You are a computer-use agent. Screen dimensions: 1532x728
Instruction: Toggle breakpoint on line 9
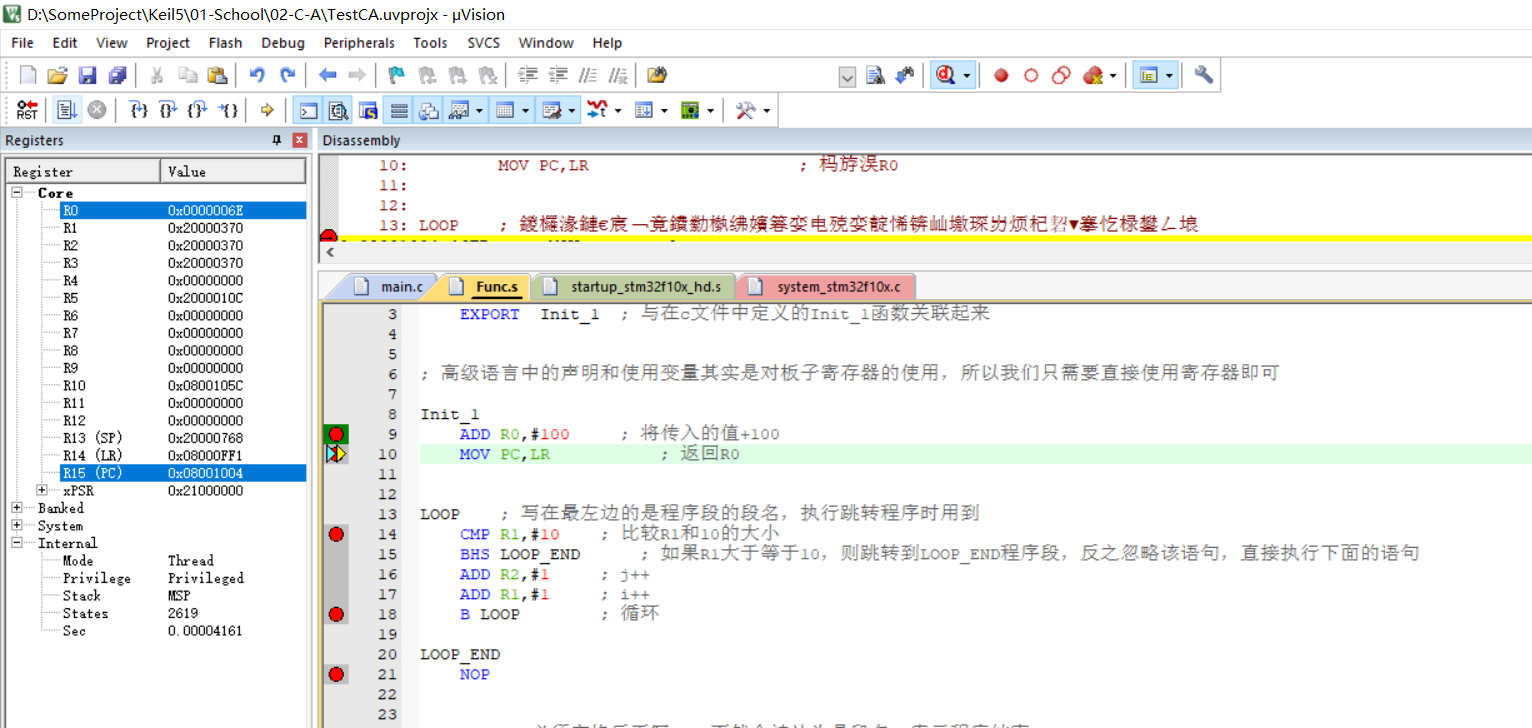pyautogui.click(x=336, y=434)
